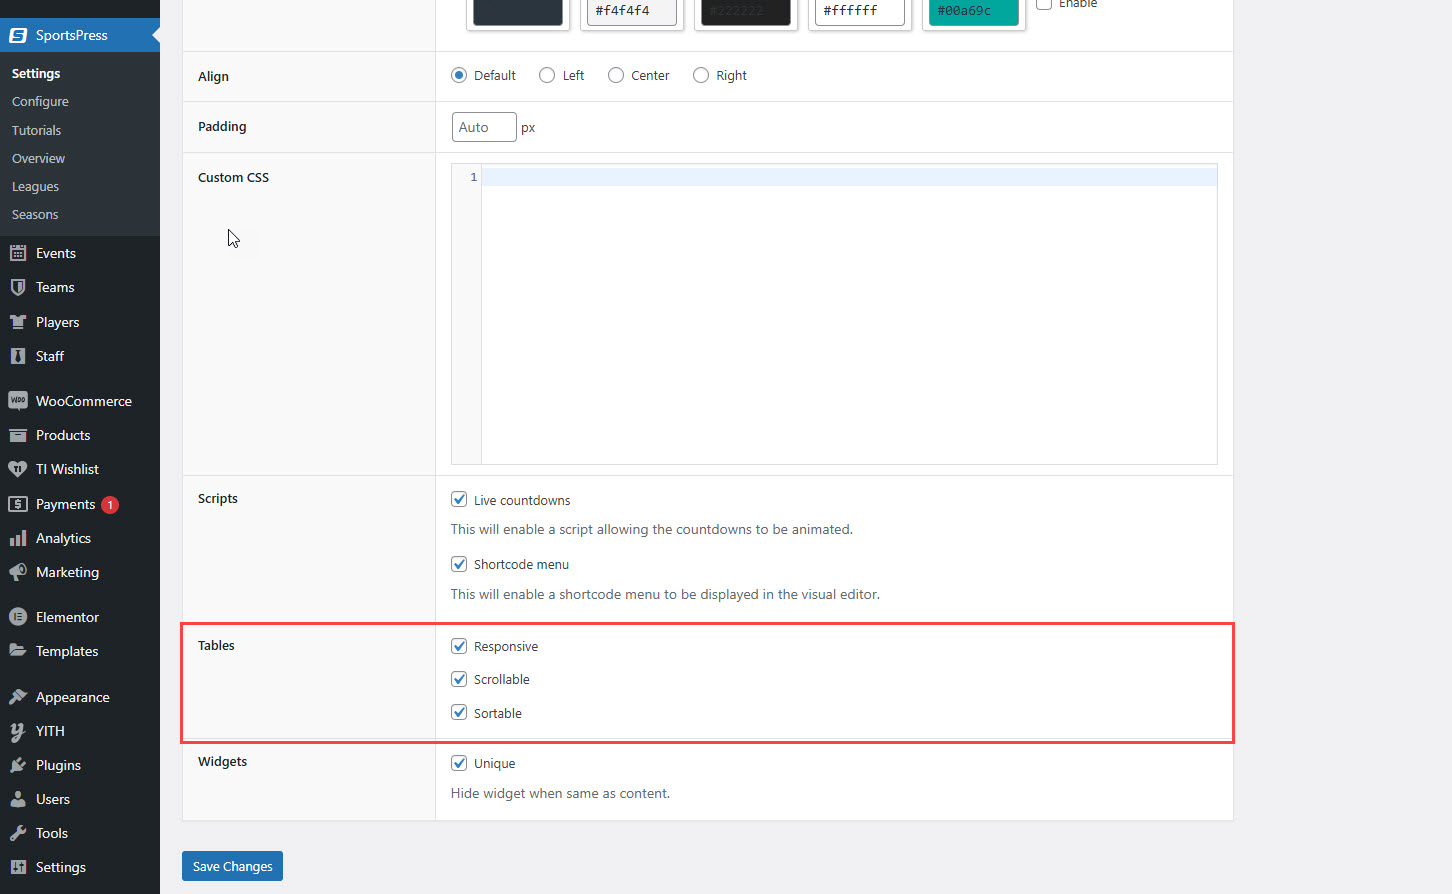Open the Overview submenu item
Image resolution: width=1452 pixels, height=894 pixels.
pos(38,158)
